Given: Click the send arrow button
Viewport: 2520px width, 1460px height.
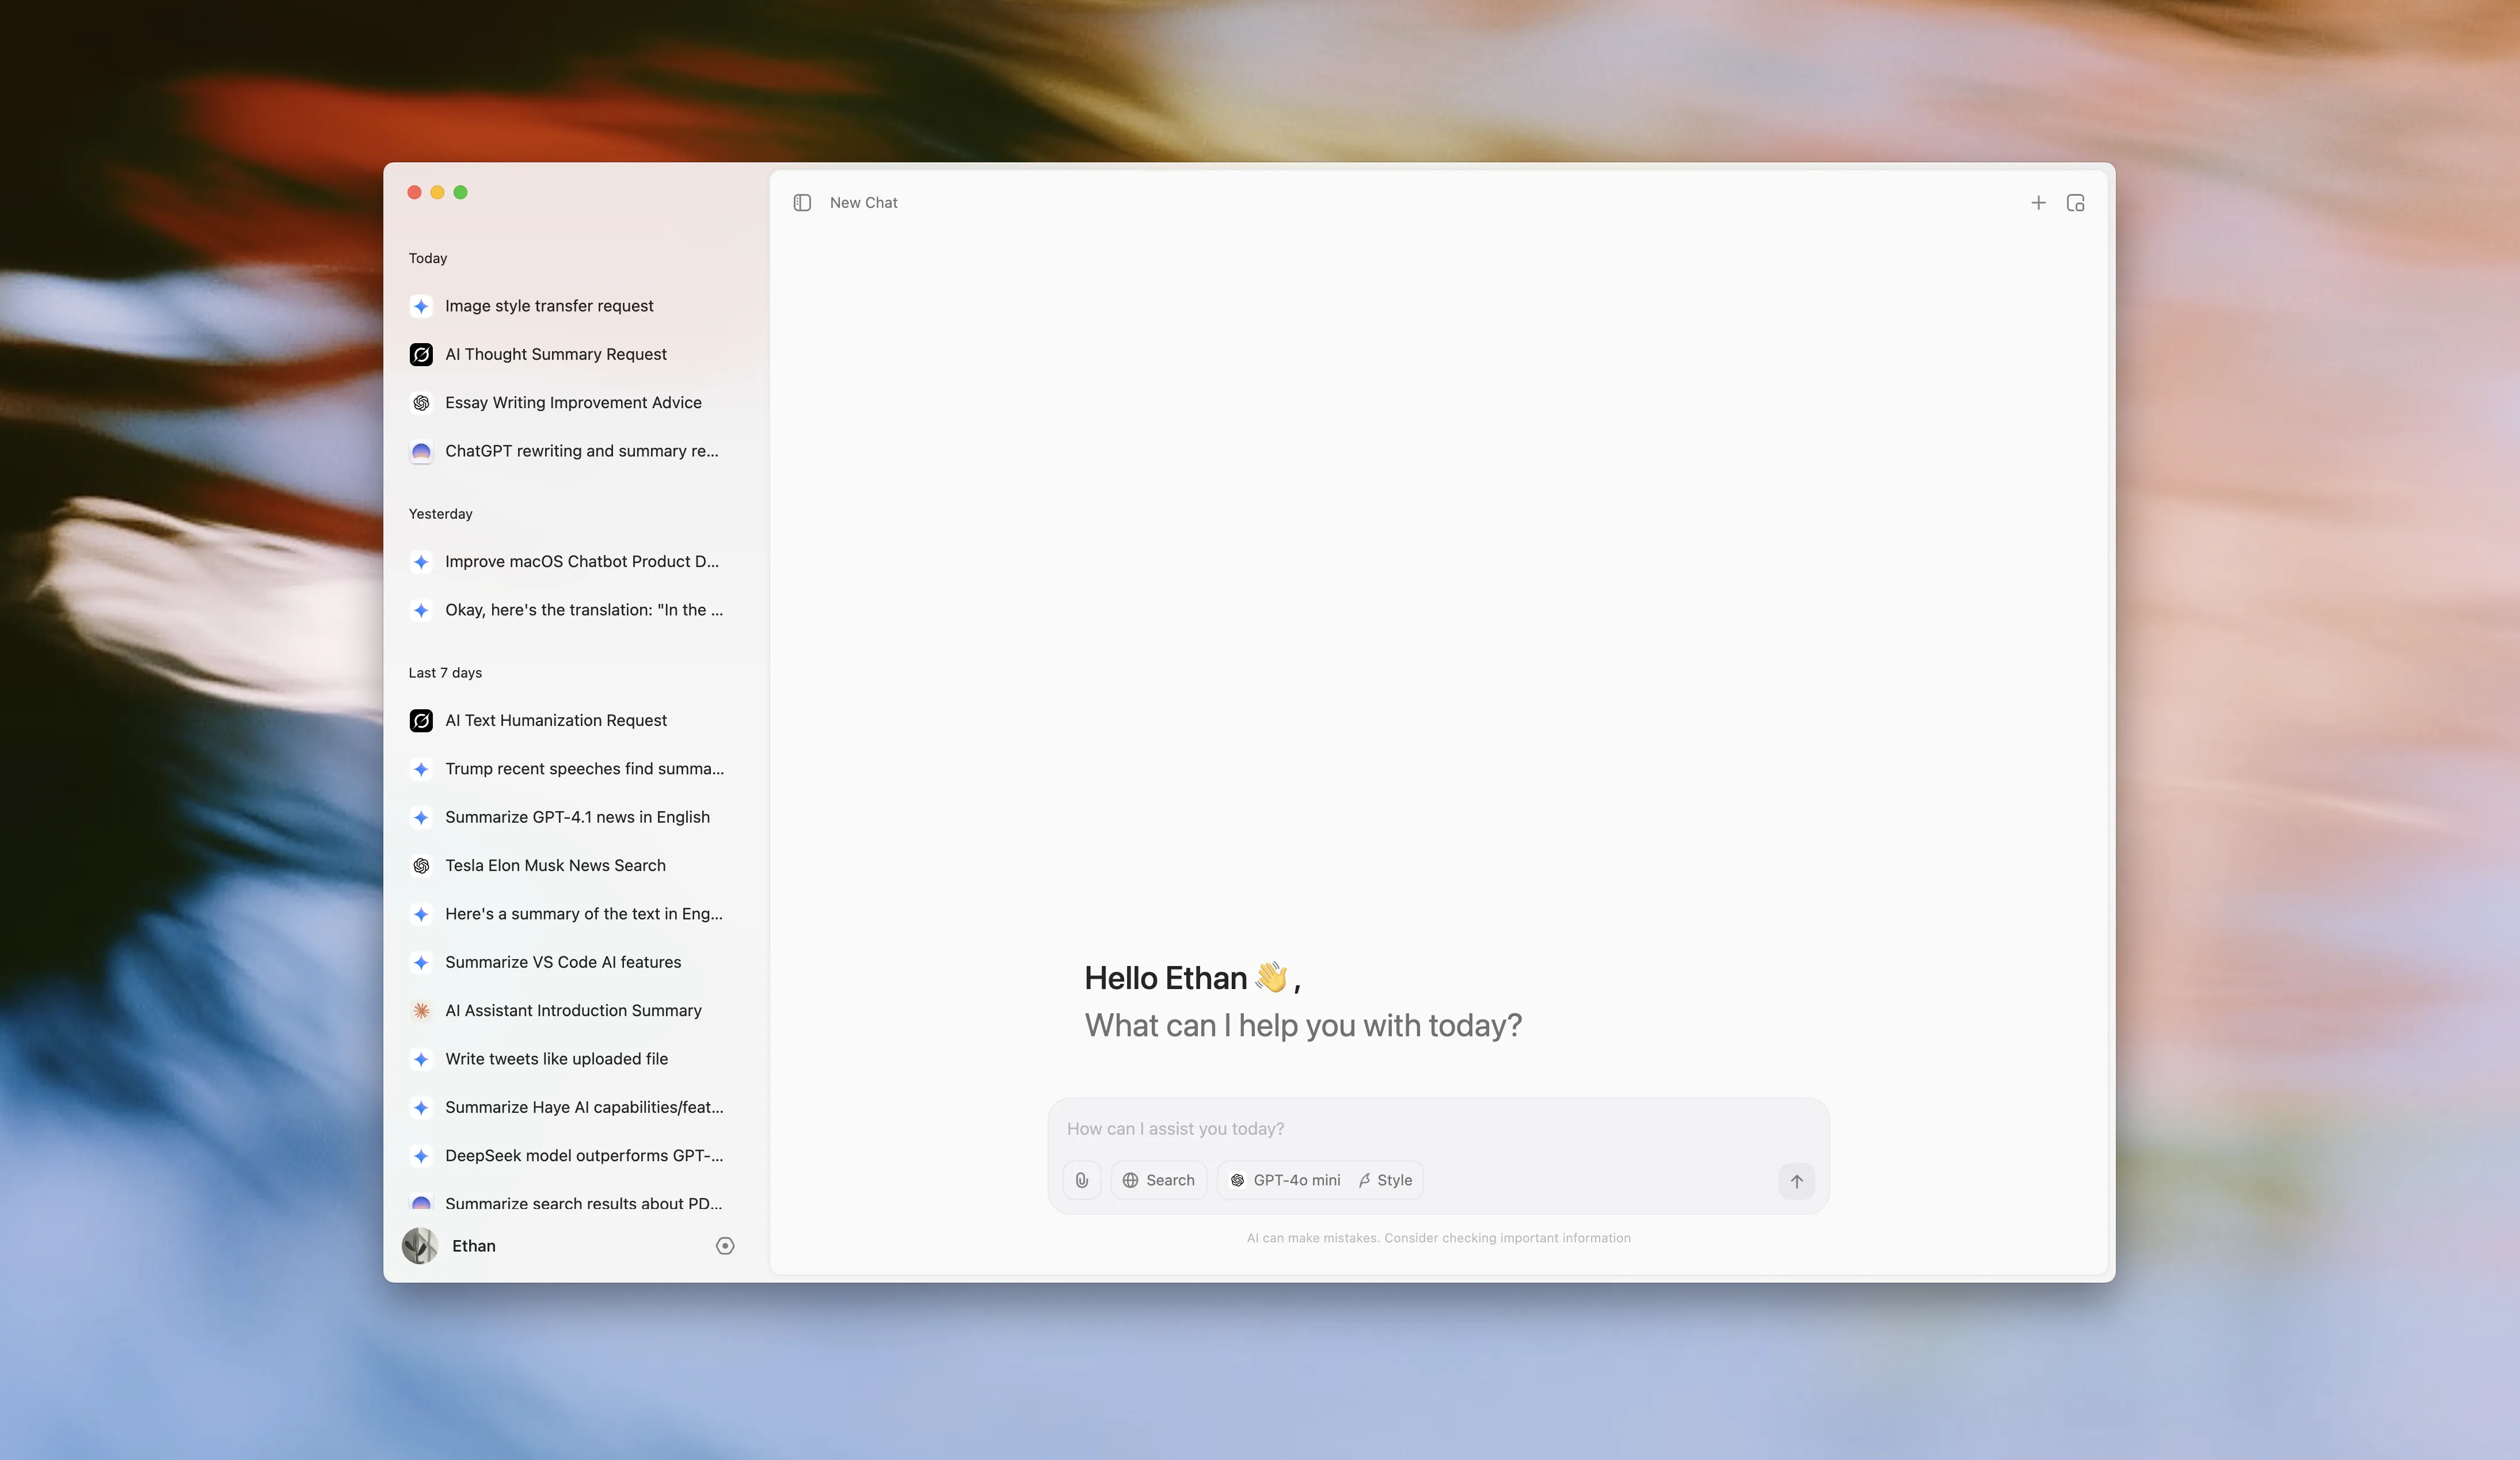Looking at the screenshot, I should point(1796,1181).
